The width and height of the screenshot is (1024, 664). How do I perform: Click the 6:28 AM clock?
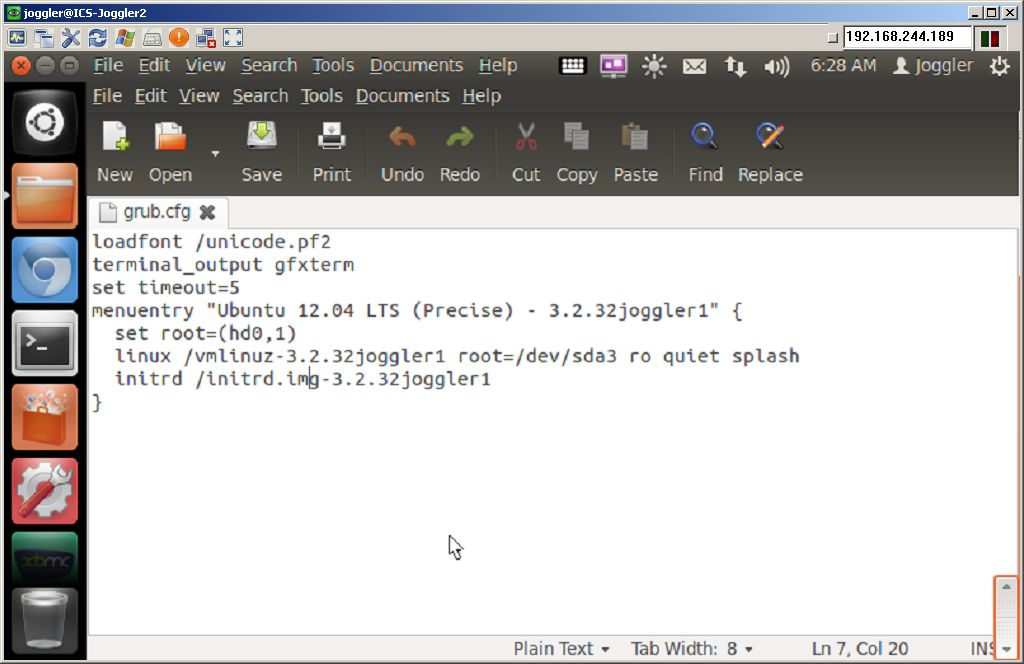pyautogui.click(x=843, y=65)
